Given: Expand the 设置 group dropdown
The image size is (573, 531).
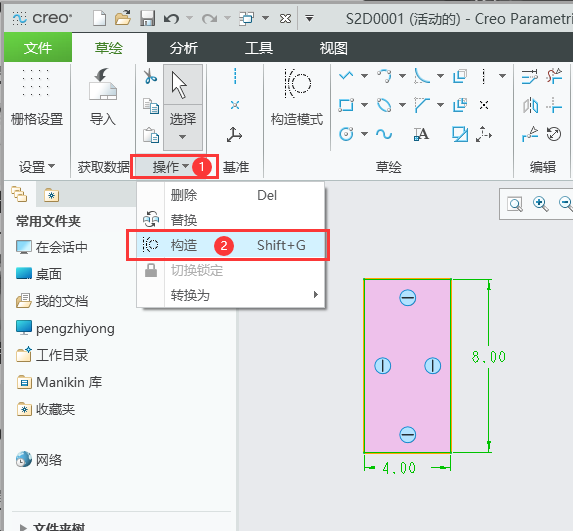Looking at the screenshot, I should (37, 167).
